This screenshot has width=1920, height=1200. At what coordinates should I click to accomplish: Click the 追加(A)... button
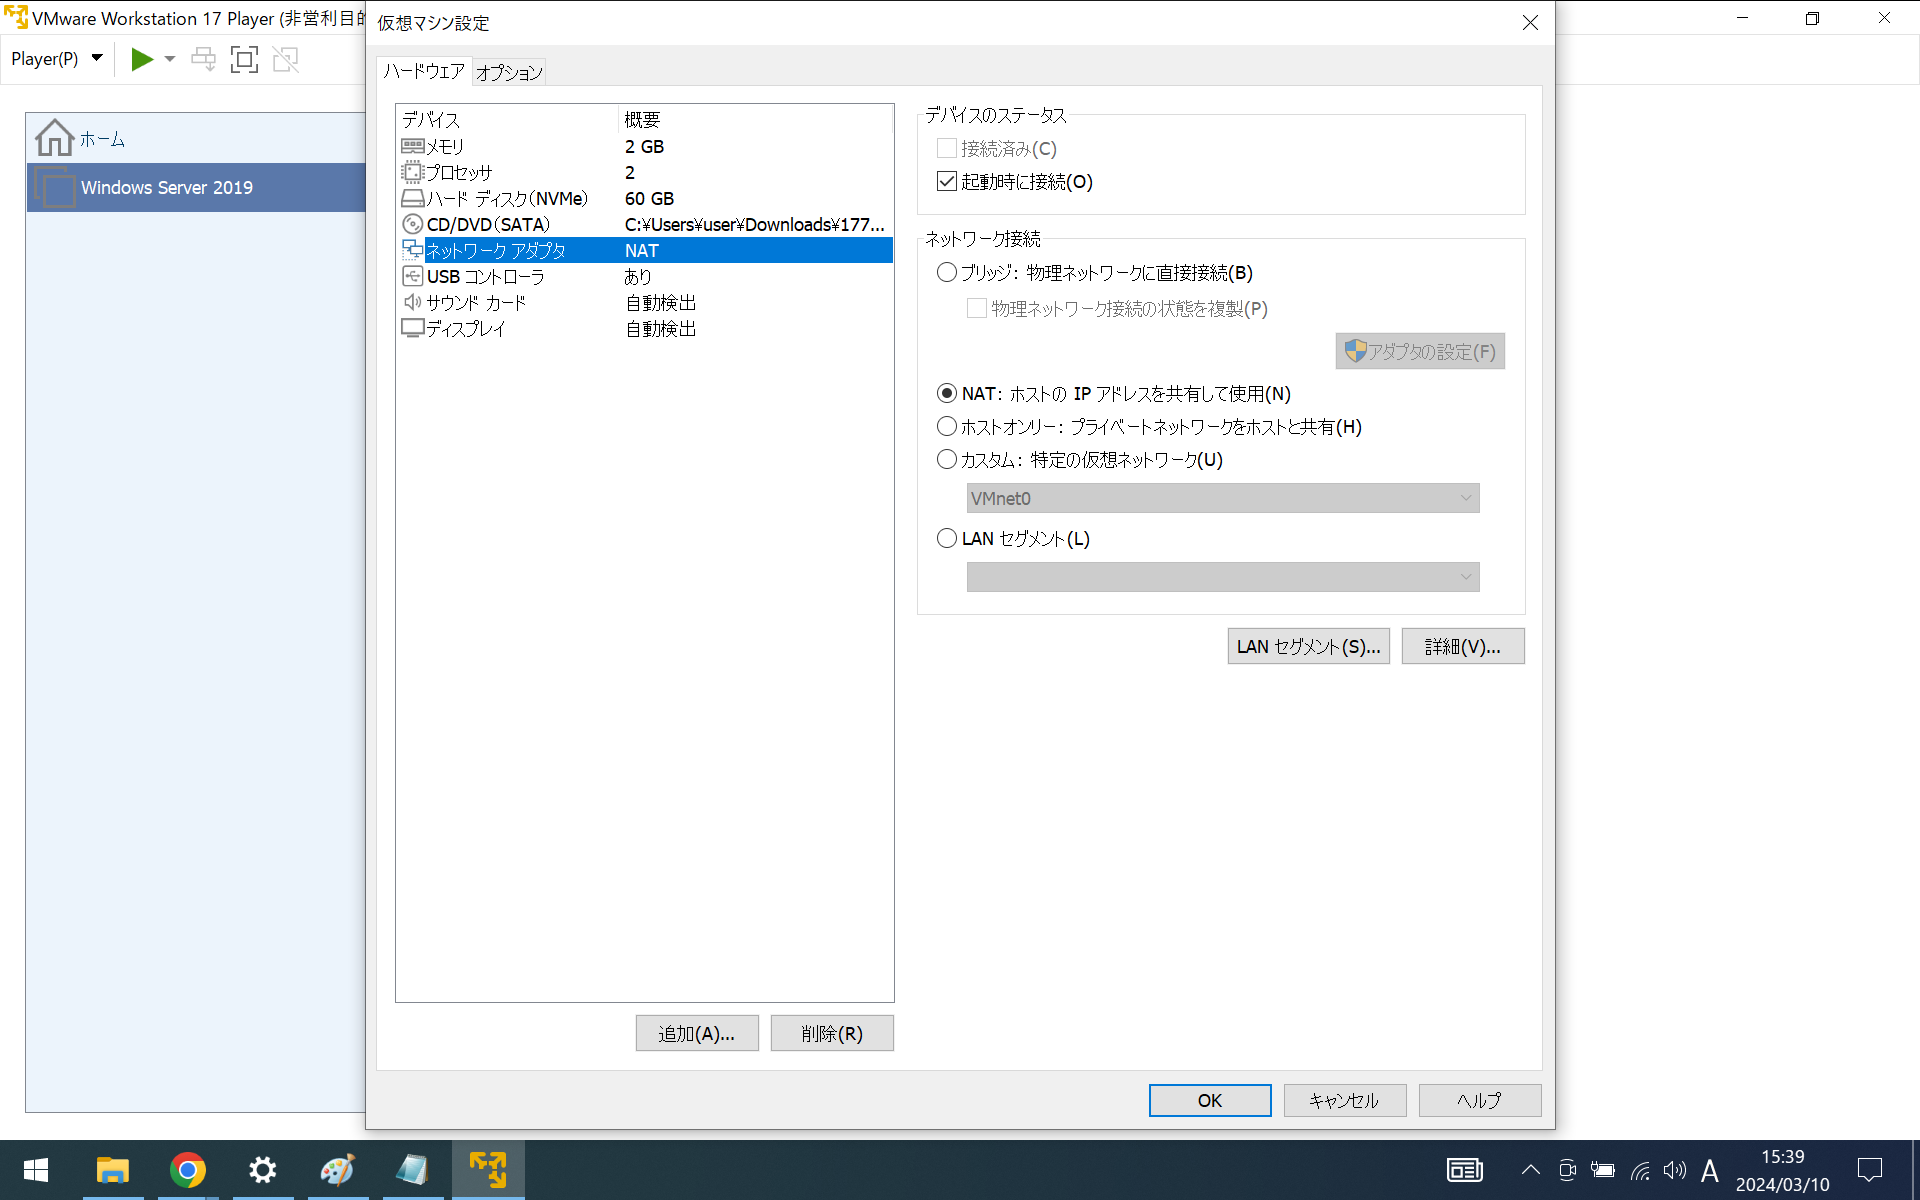696,1033
